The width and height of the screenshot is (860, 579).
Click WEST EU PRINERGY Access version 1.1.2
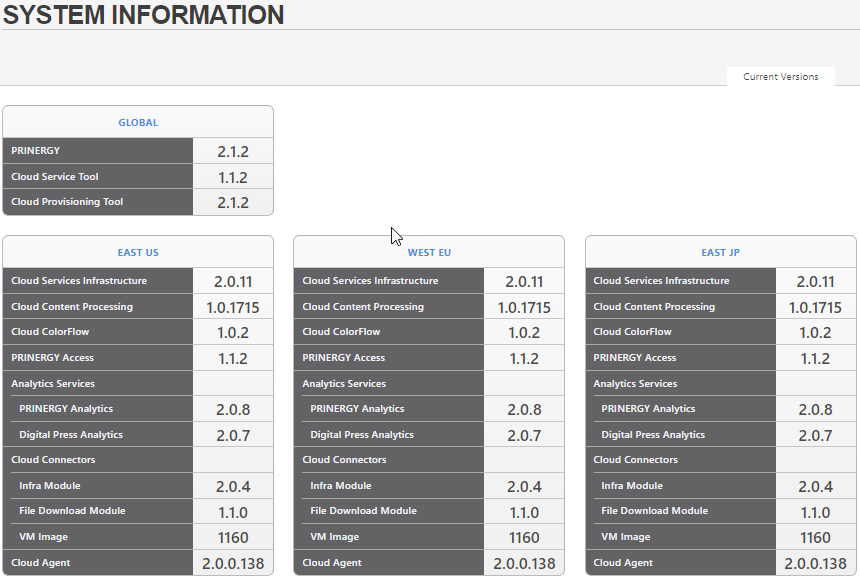point(524,359)
